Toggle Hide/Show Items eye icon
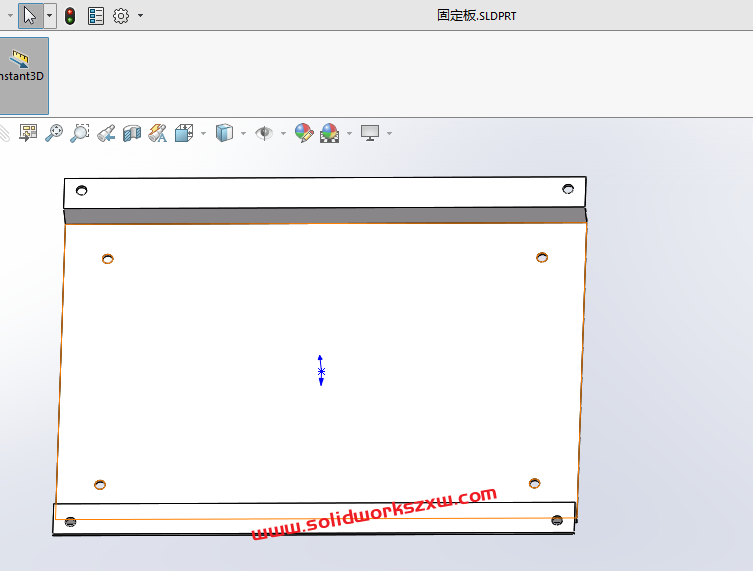 [264, 133]
